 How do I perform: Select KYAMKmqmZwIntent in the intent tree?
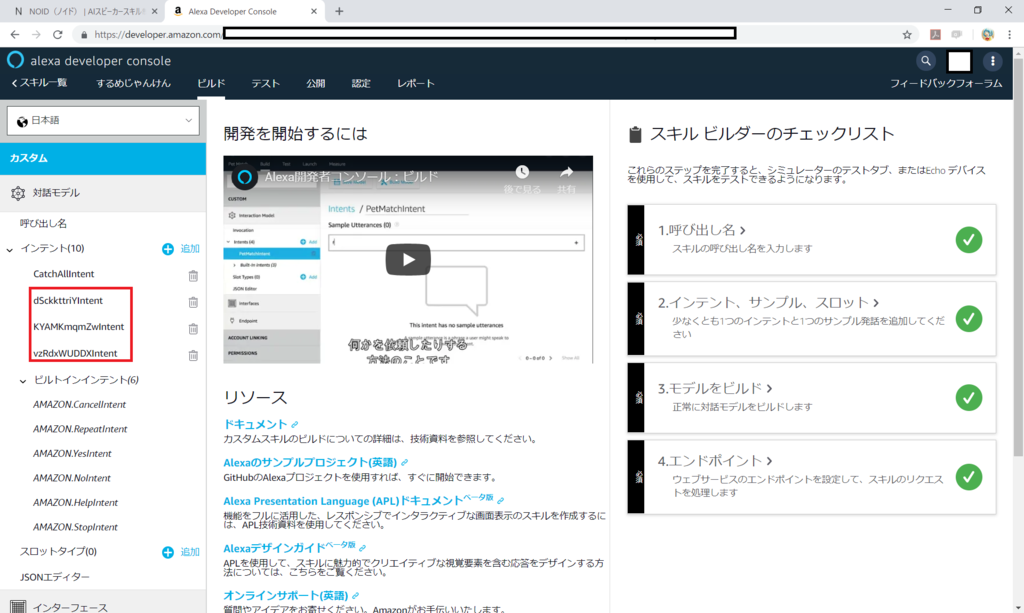(x=78, y=327)
